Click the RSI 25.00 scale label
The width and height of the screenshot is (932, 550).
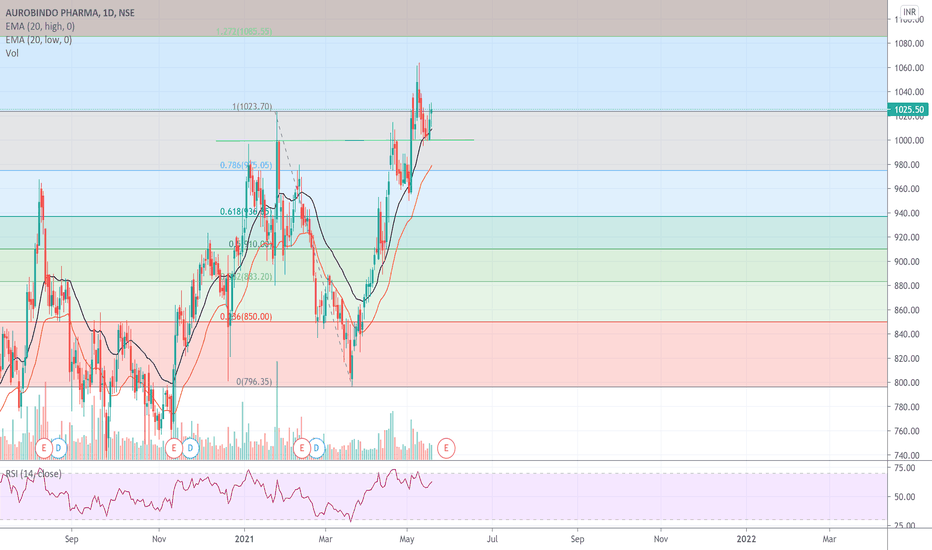[x=905, y=525]
